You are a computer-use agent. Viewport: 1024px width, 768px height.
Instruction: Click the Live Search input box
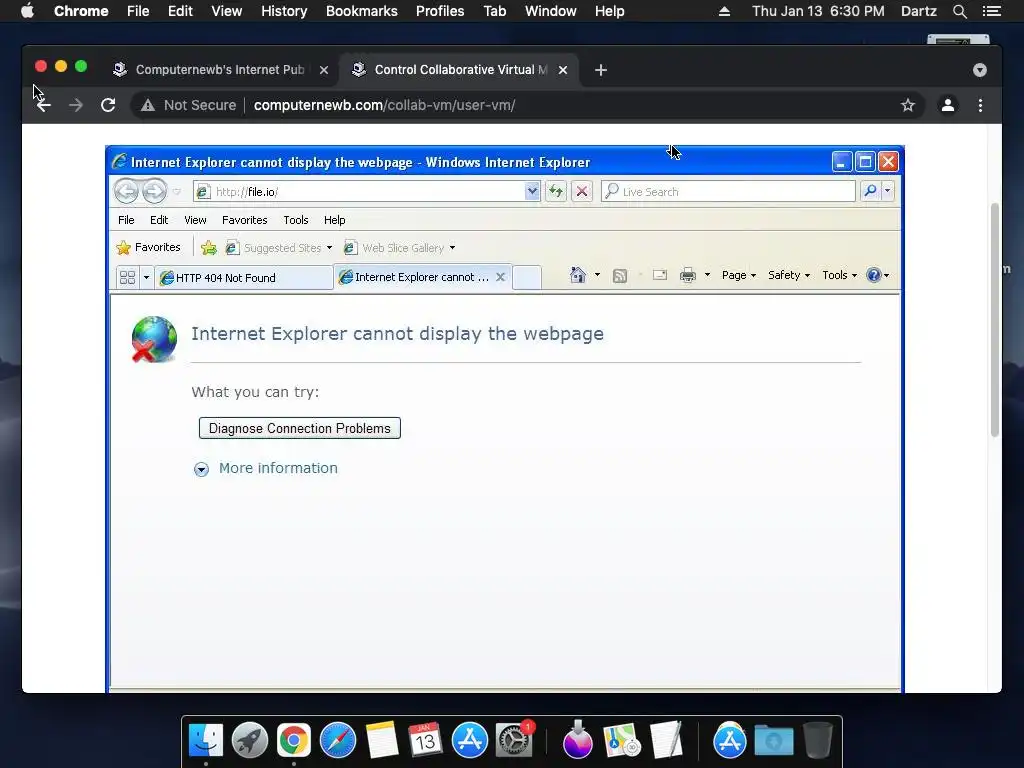pos(728,191)
